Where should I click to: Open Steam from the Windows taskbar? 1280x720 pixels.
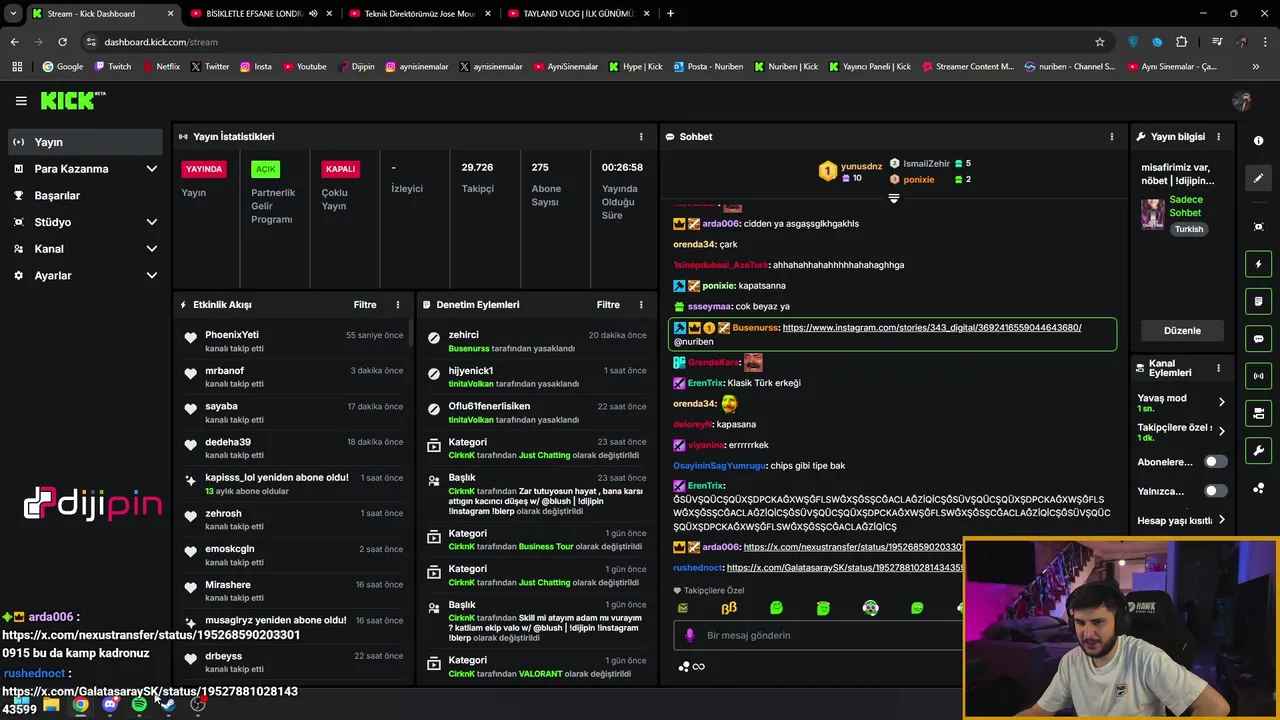coord(168,704)
